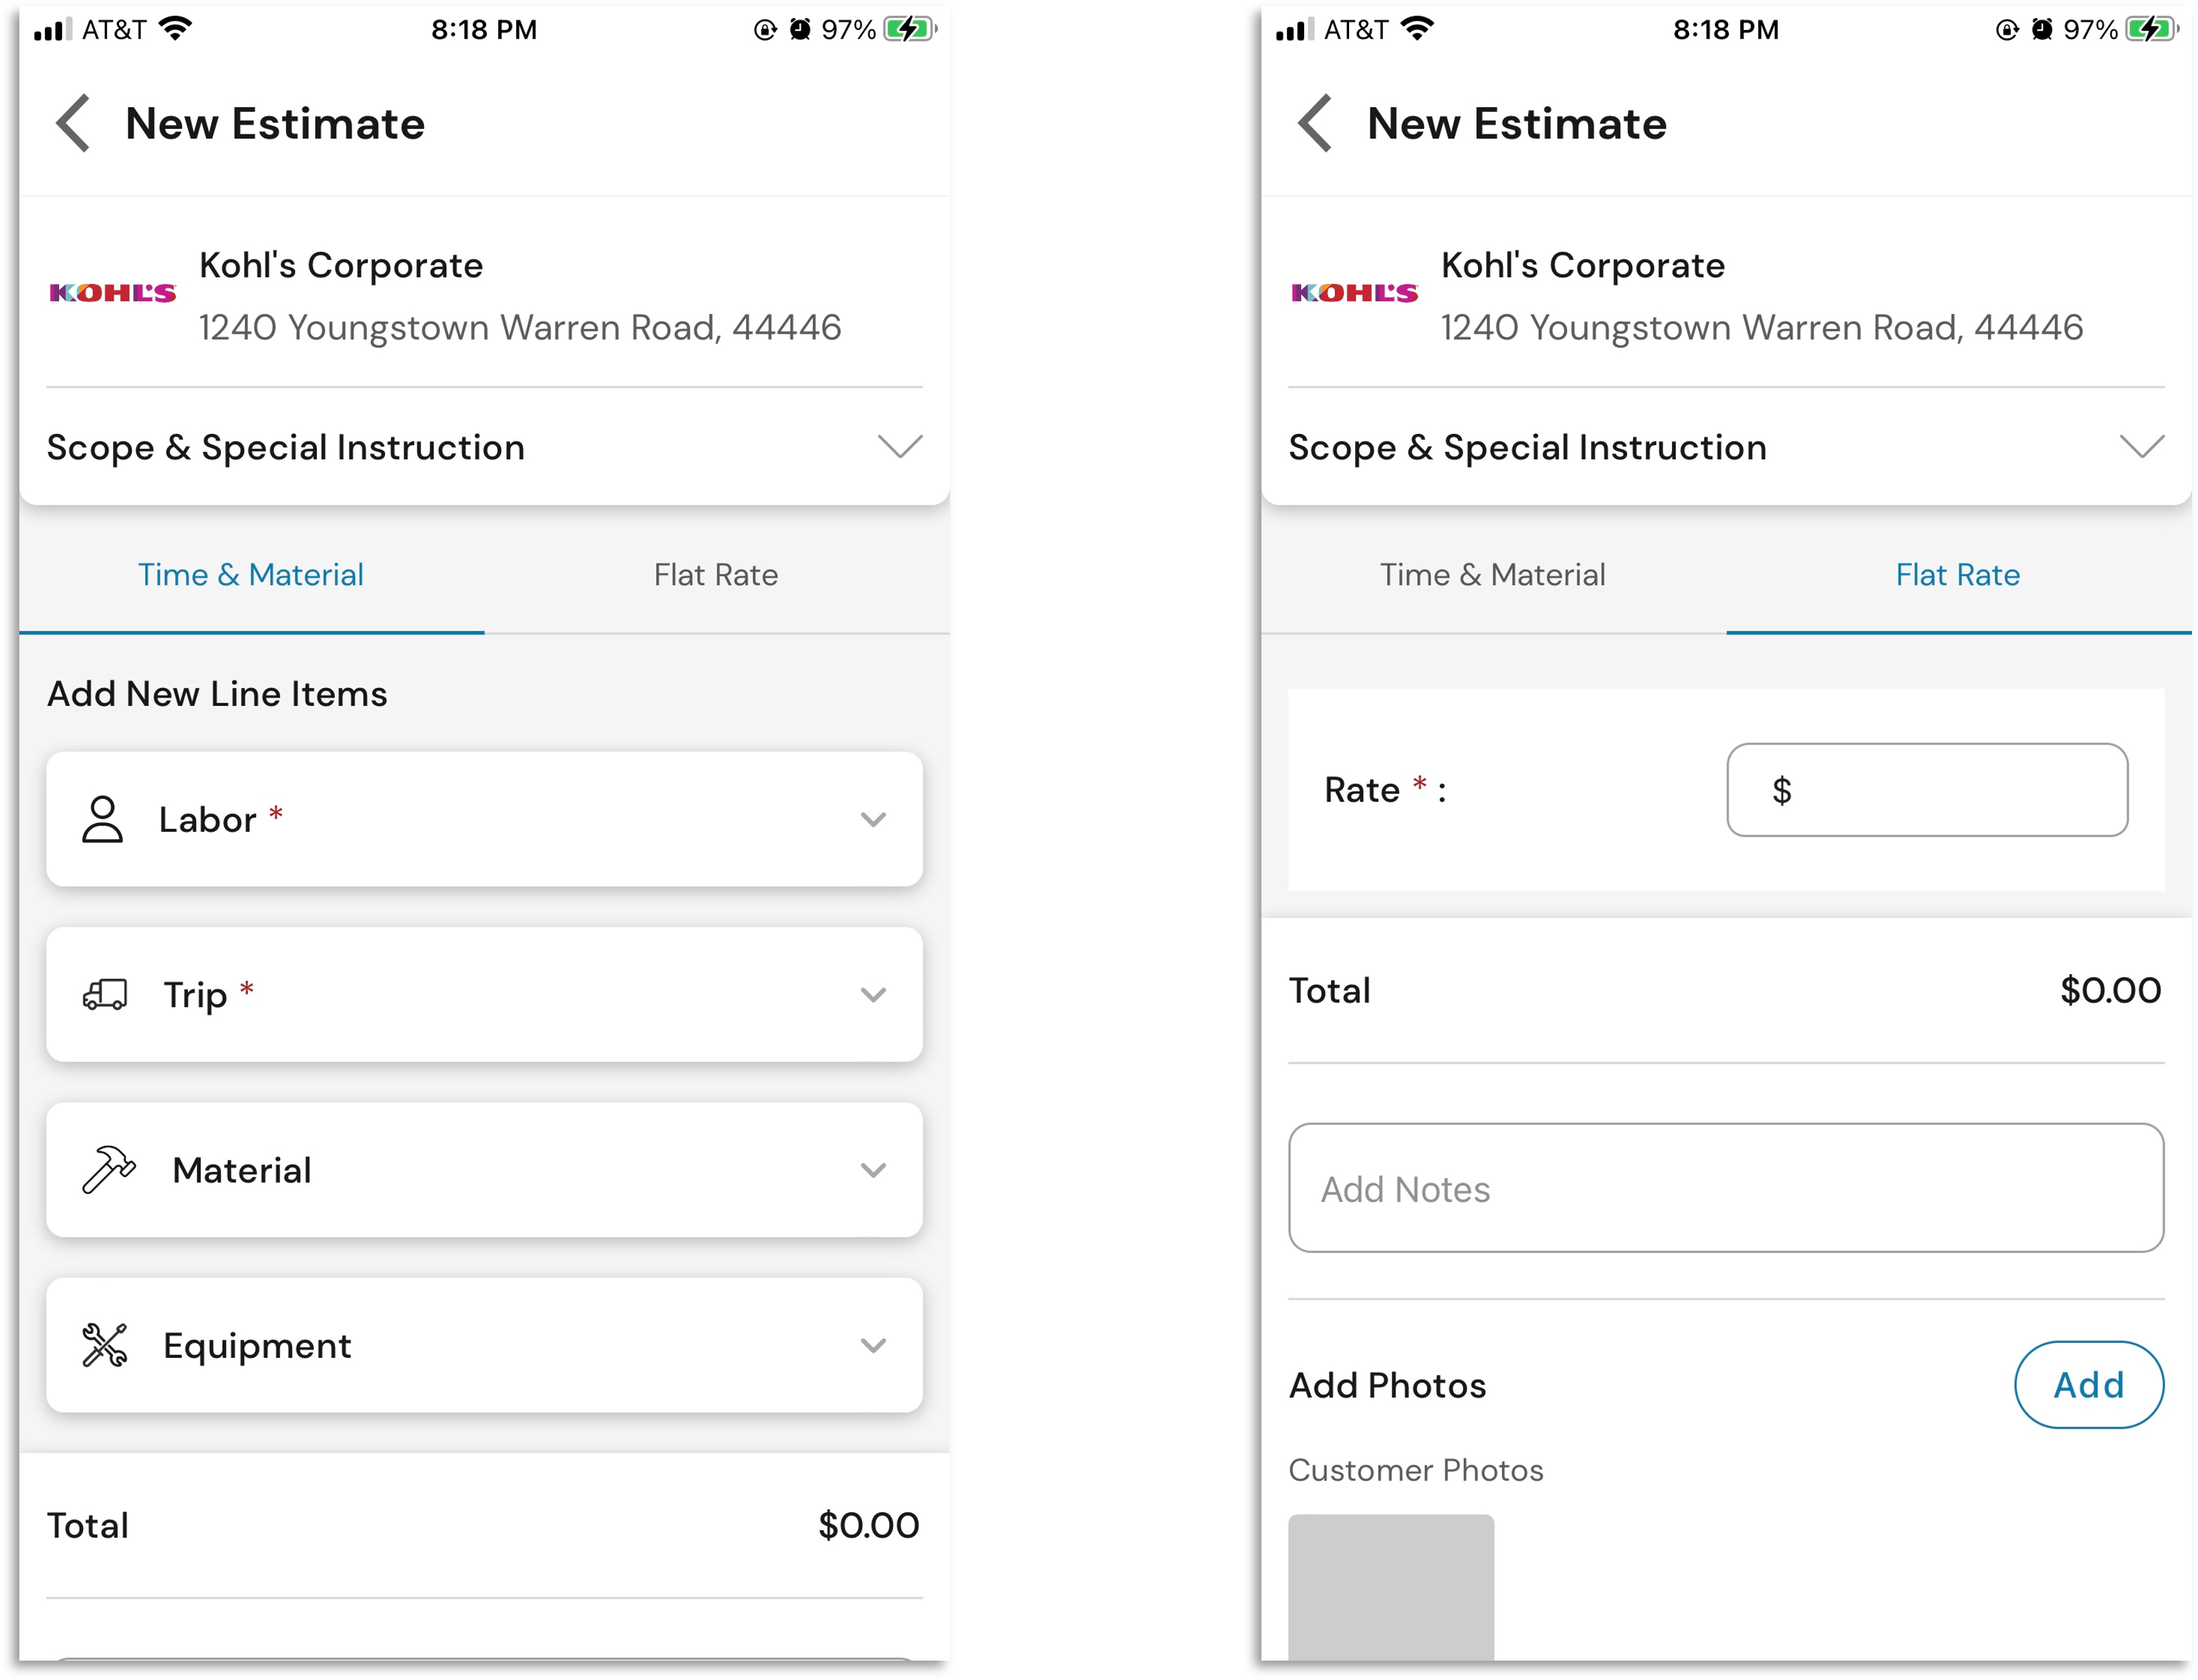2198x1680 pixels.
Task: Tap the Kohl's logo on the right screen
Action: (1354, 293)
